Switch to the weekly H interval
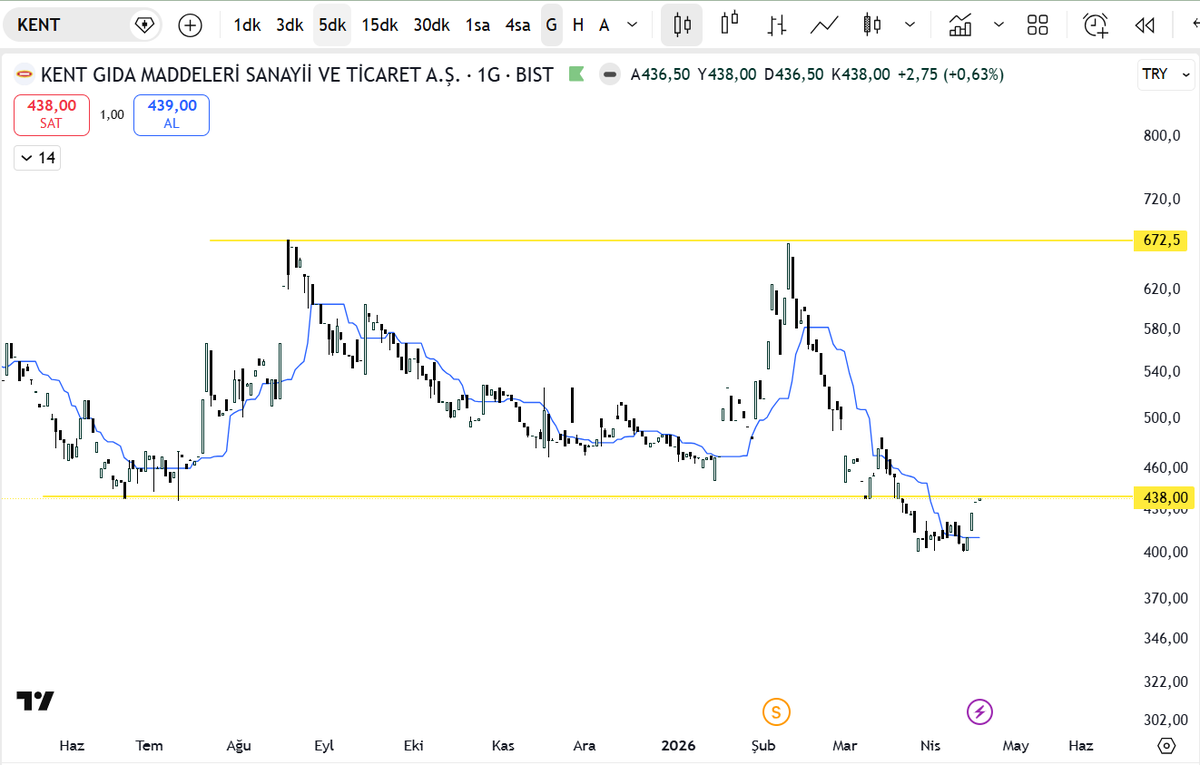 578,25
